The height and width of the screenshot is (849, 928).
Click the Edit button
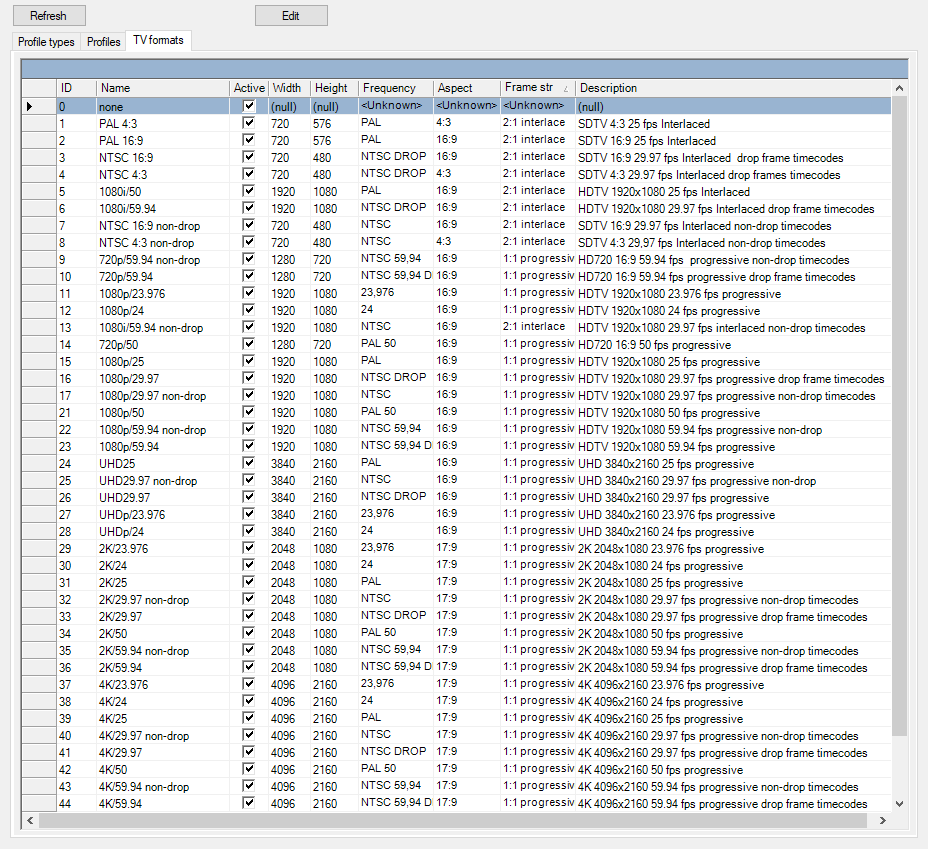click(291, 16)
